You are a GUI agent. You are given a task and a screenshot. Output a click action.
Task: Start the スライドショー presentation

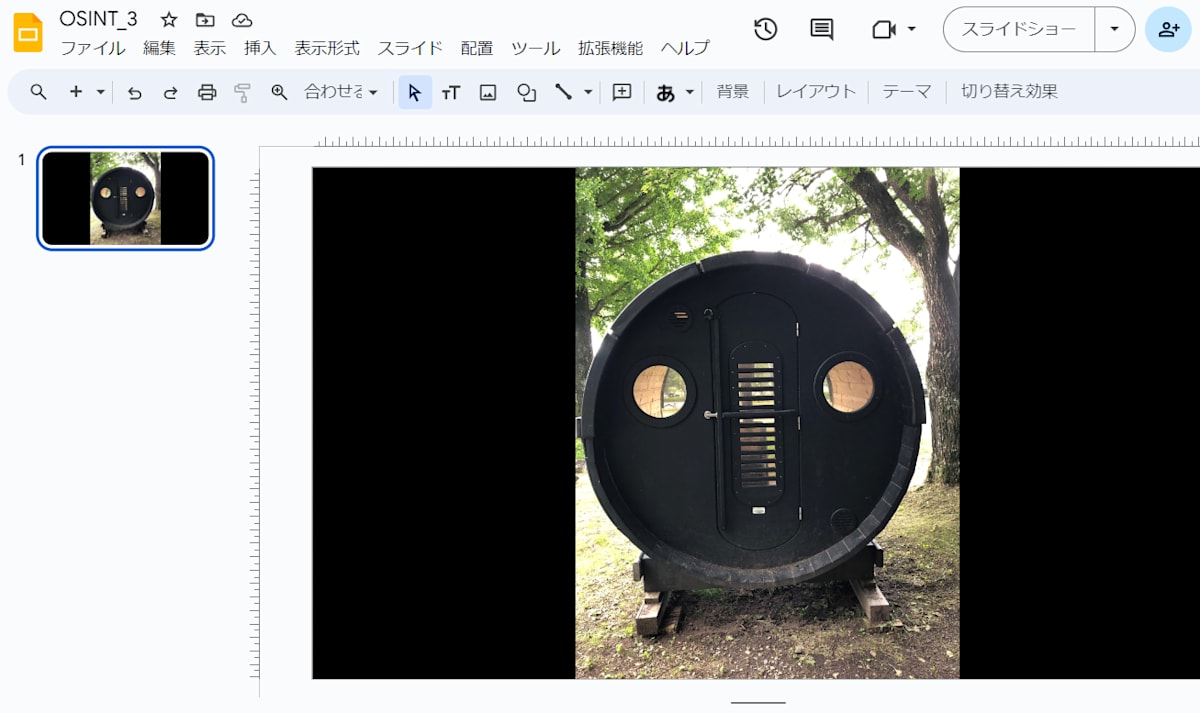pos(1019,29)
